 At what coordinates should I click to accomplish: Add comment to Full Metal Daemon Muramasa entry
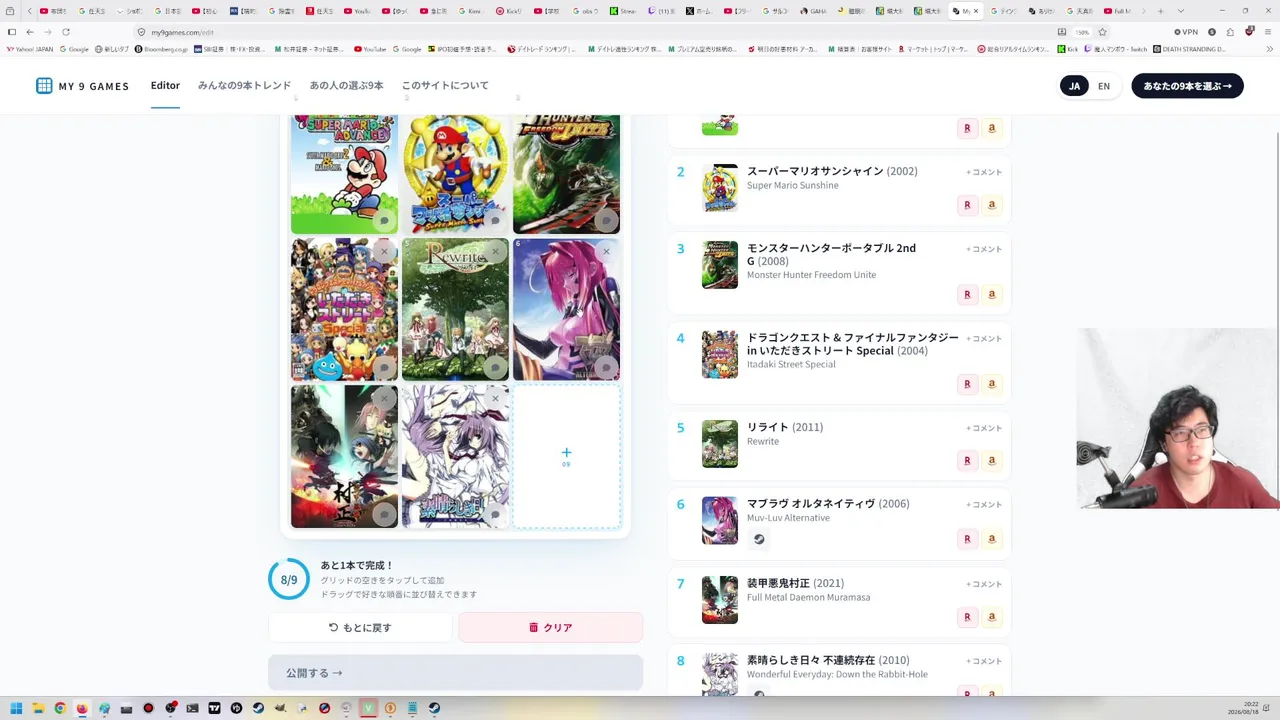984,584
